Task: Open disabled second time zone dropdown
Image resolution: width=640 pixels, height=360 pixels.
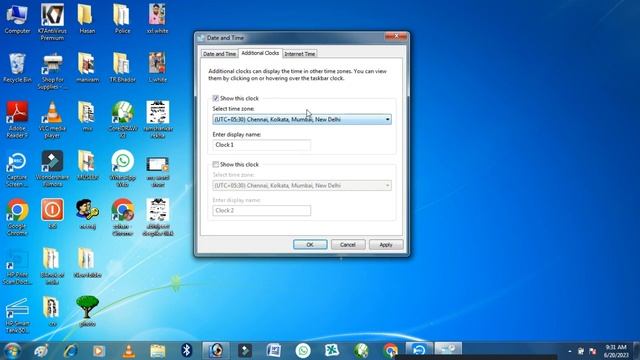Action: 302,185
